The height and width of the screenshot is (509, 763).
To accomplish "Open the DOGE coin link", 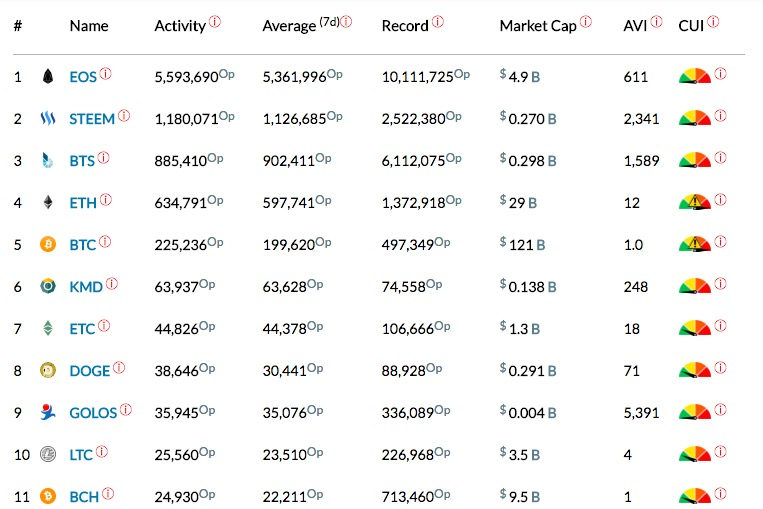I will [90, 371].
